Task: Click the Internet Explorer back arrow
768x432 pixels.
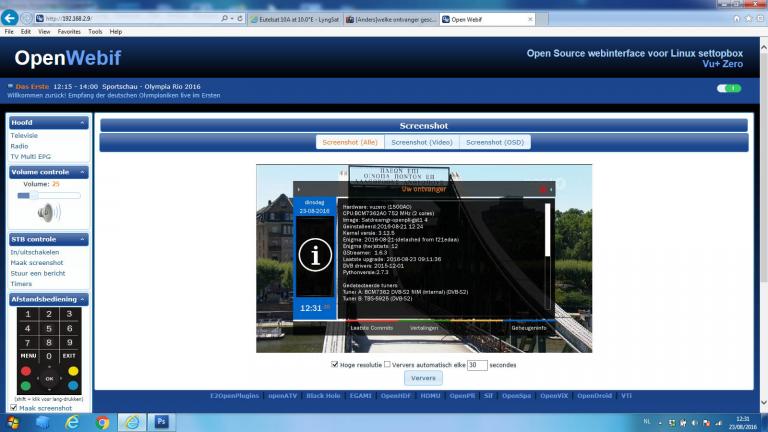Action: coord(12,18)
